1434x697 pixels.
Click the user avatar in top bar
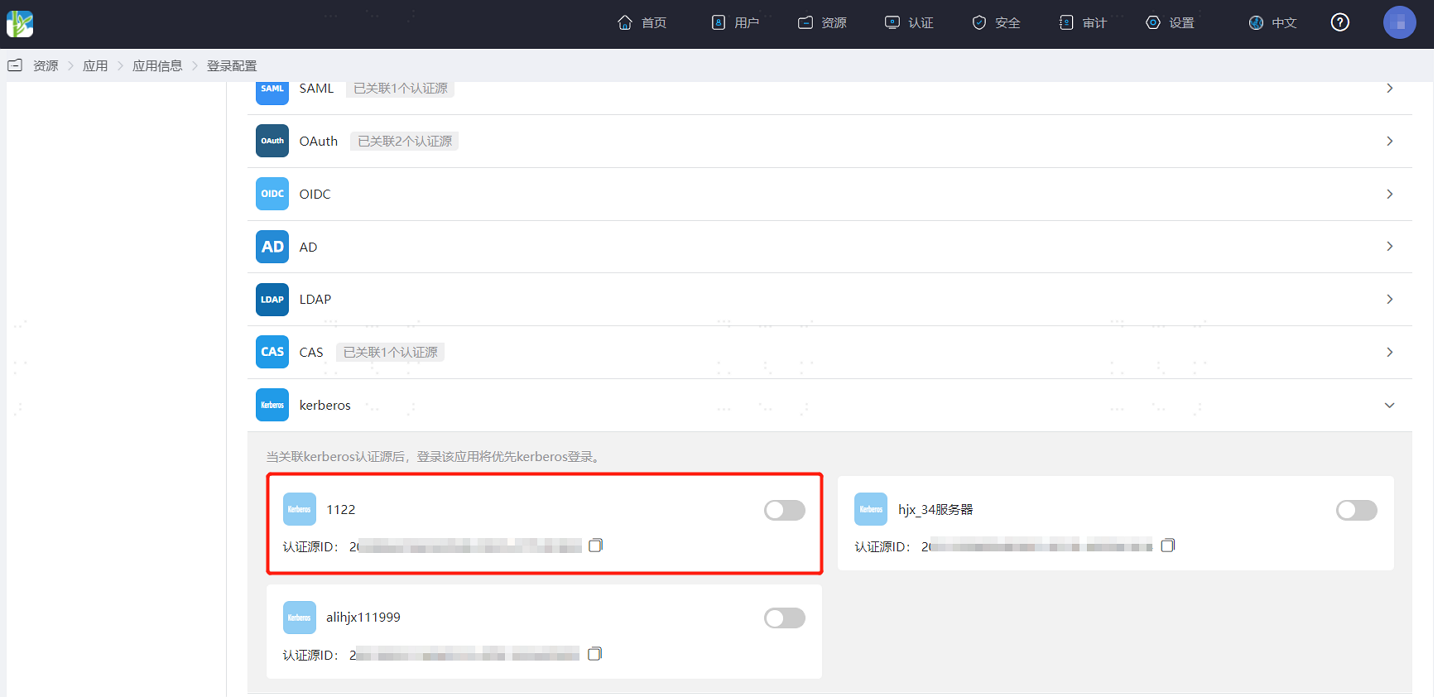point(1399,22)
